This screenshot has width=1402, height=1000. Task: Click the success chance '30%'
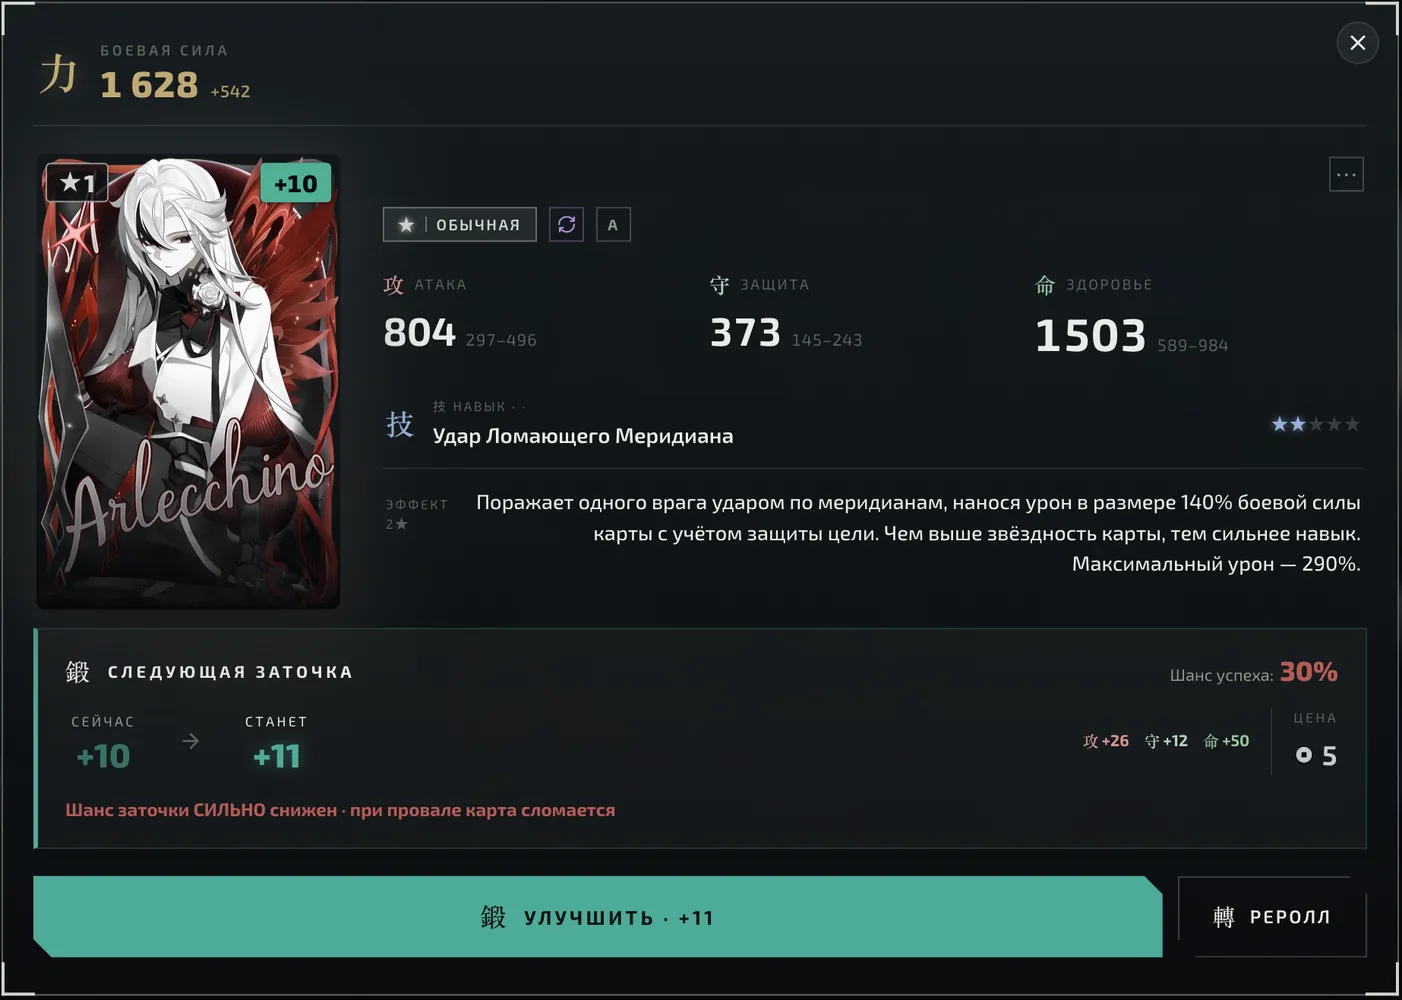1309,671
